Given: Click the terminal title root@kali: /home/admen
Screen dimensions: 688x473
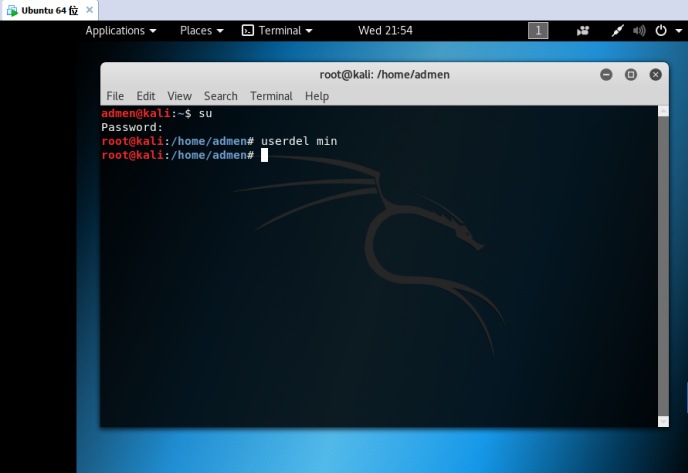Looking at the screenshot, I should click(x=384, y=75).
